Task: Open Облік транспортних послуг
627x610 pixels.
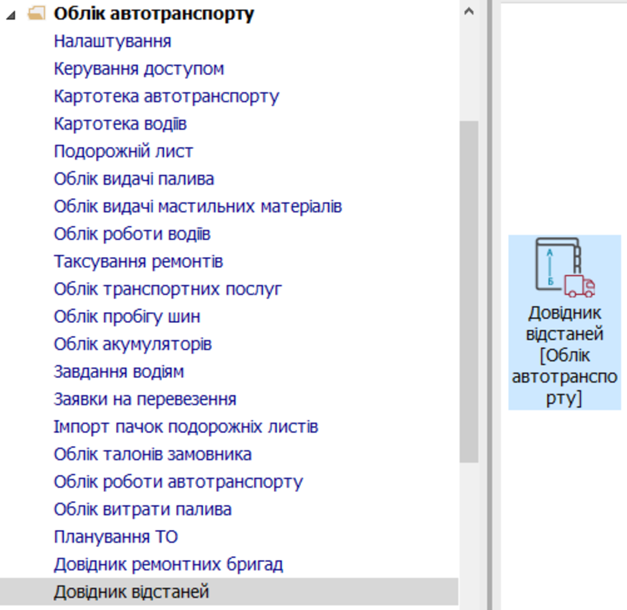Action: click(168, 289)
